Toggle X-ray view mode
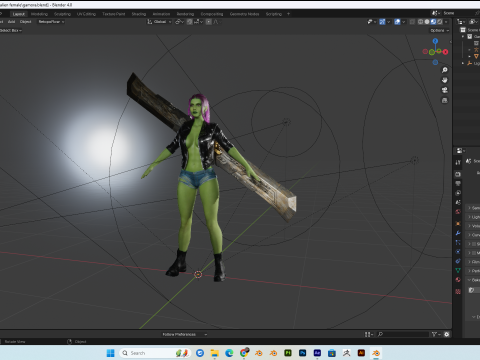 pyautogui.click(x=412, y=22)
